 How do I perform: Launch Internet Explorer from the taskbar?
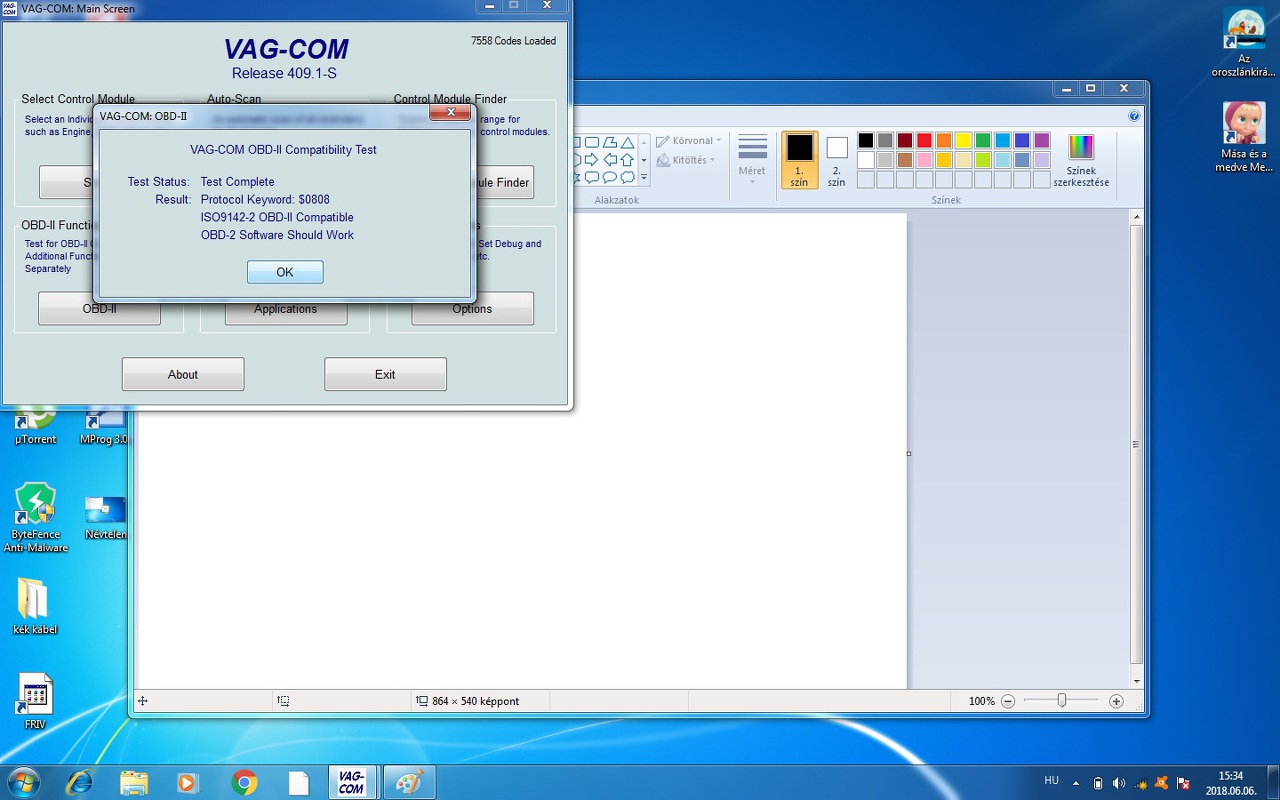click(x=79, y=782)
